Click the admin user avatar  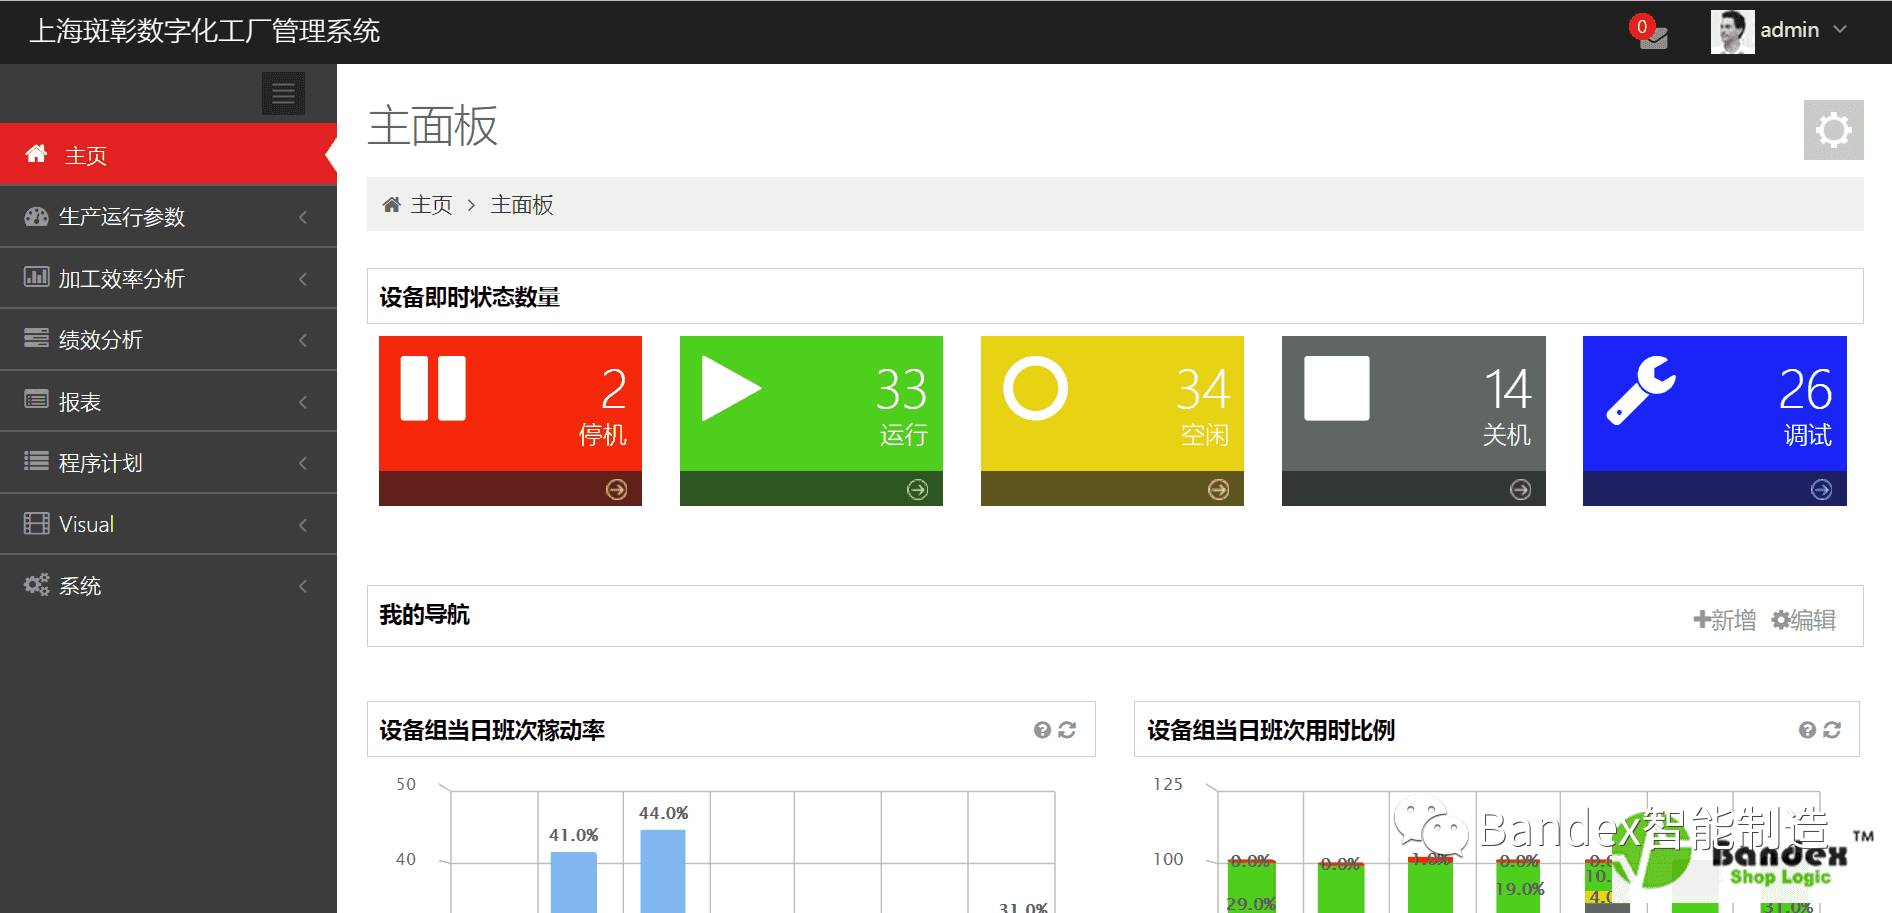click(x=1732, y=32)
